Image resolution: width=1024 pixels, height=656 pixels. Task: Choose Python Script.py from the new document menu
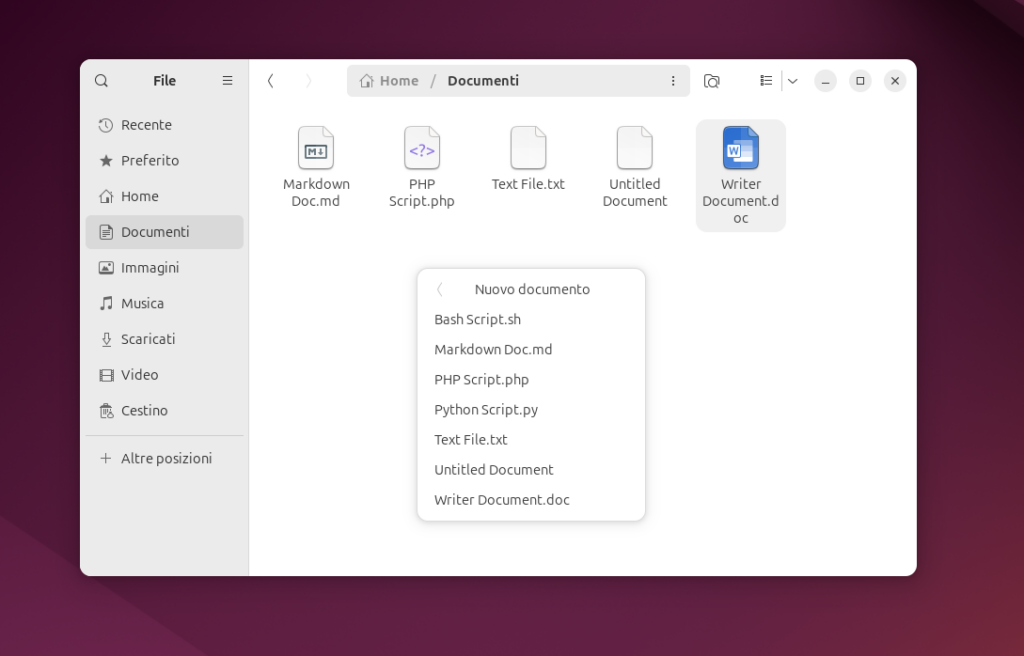pos(486,409)
